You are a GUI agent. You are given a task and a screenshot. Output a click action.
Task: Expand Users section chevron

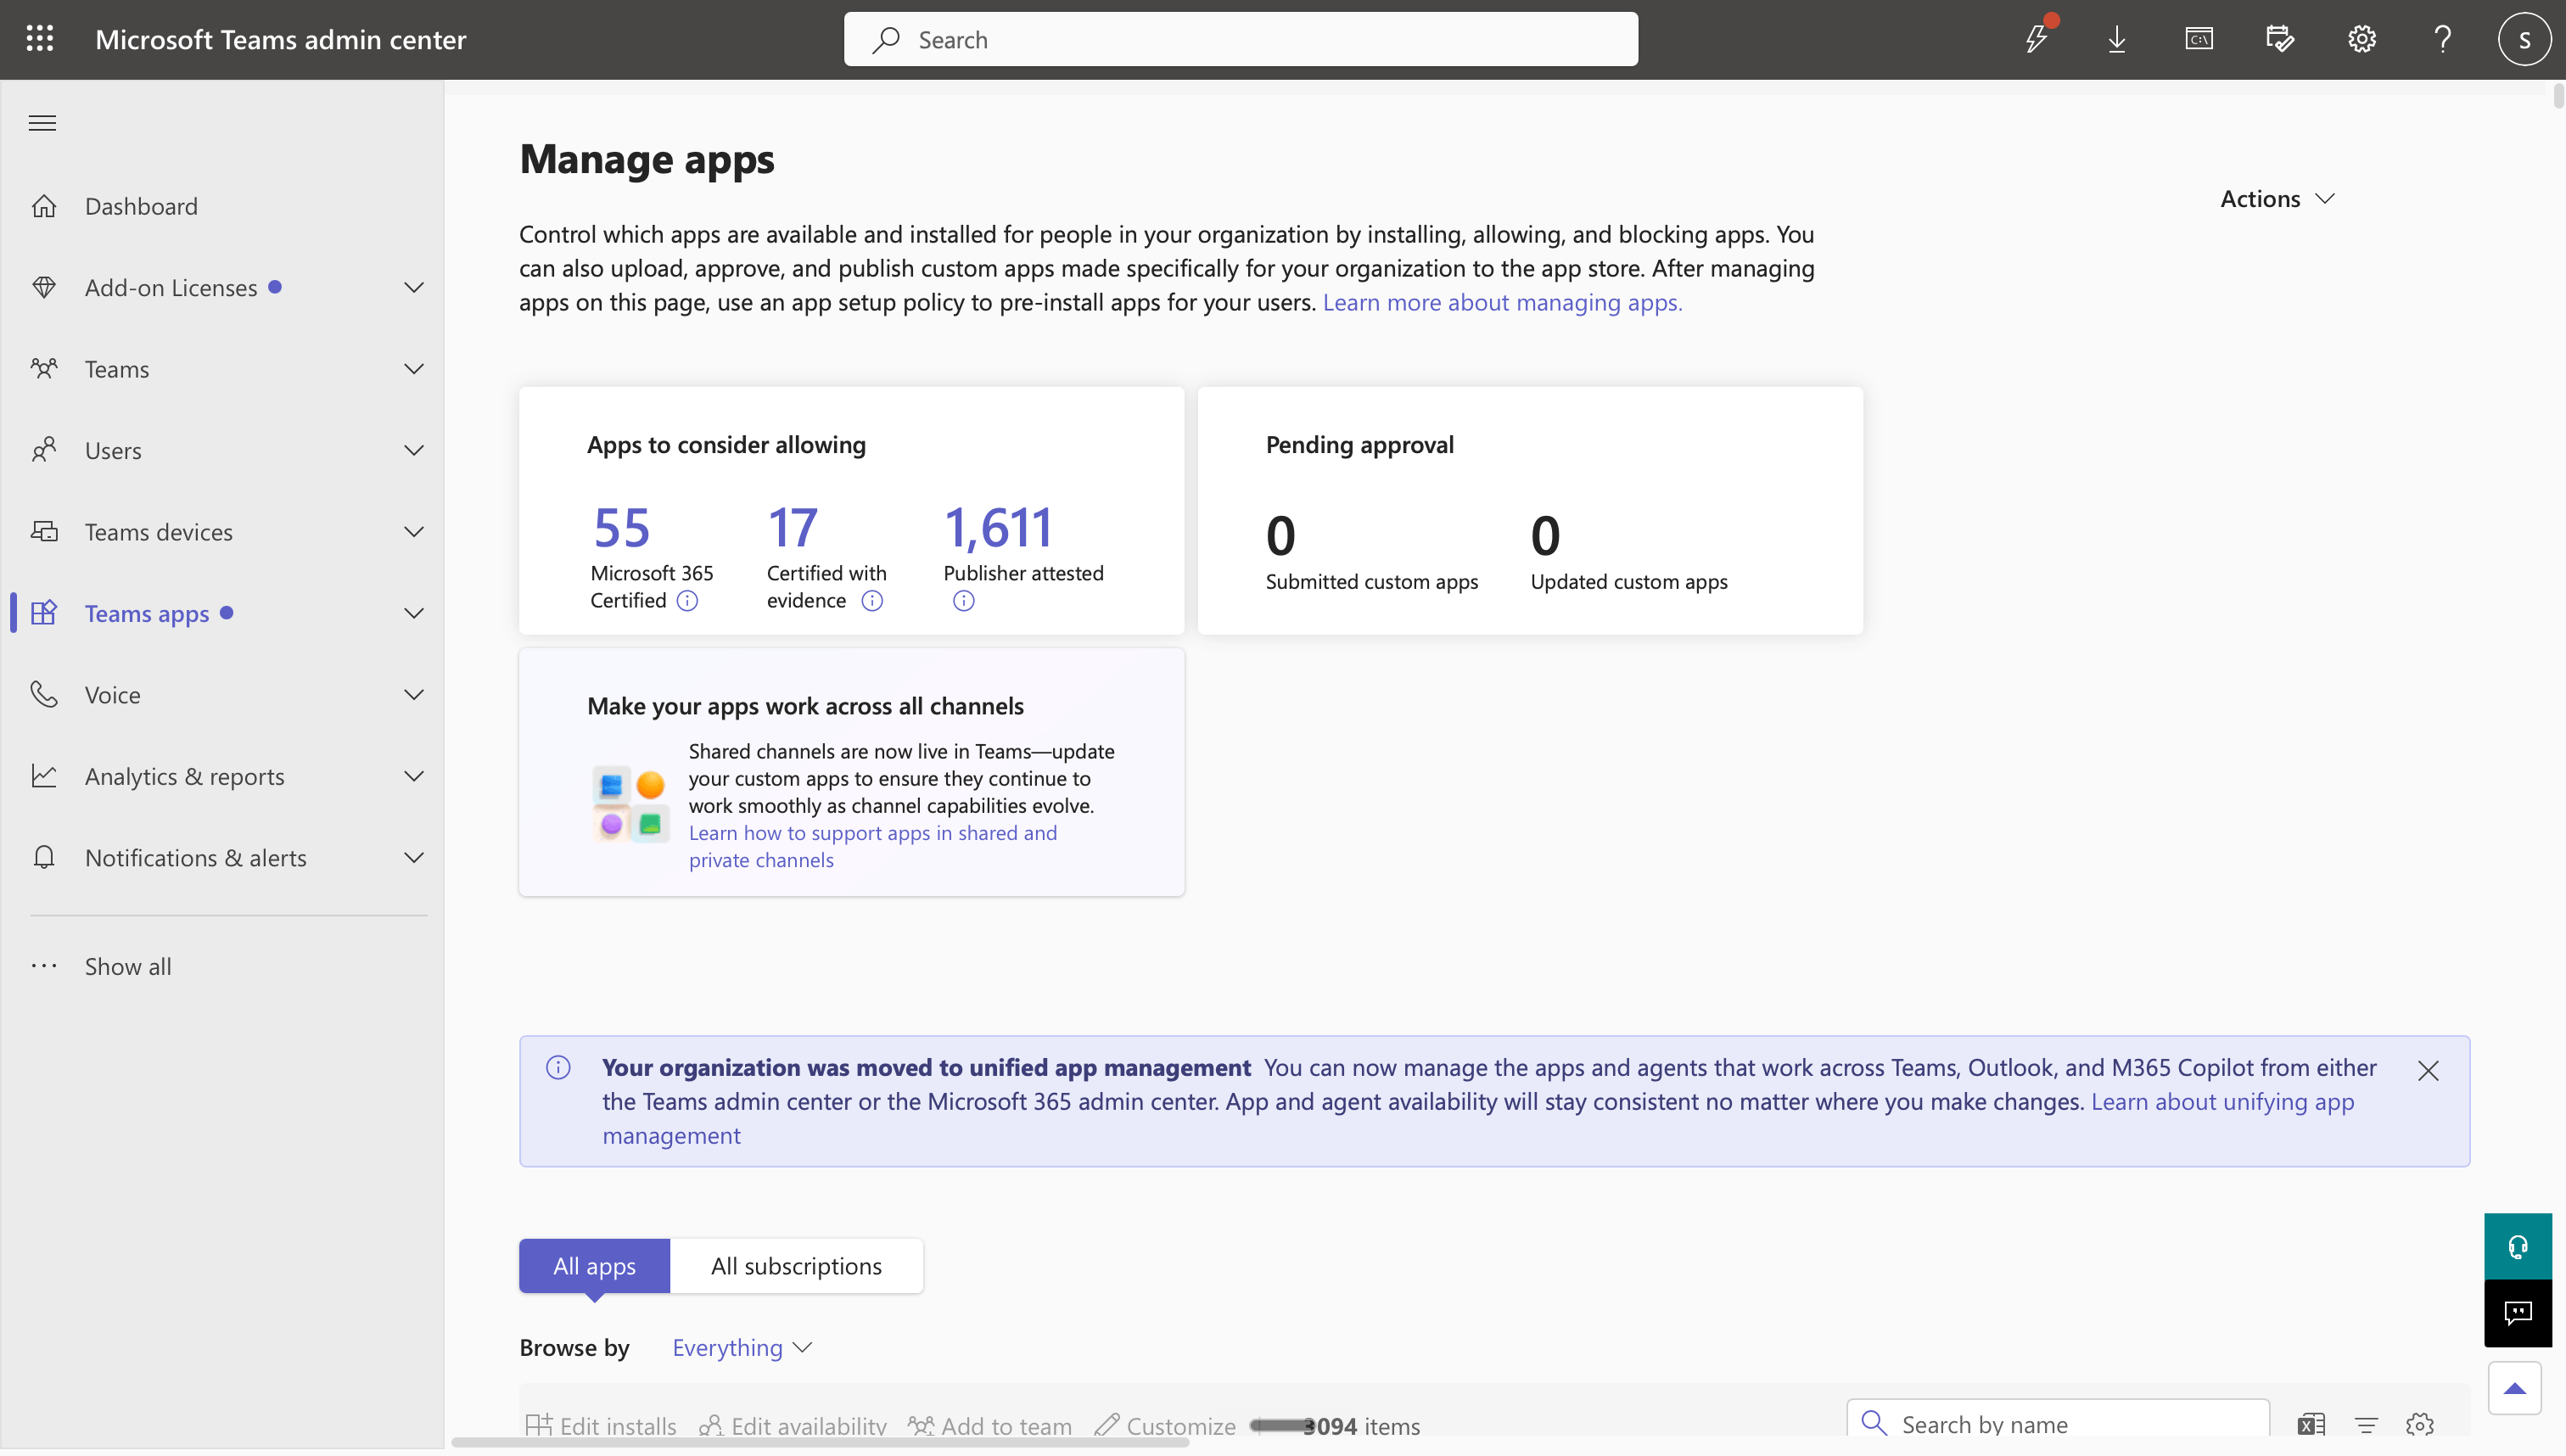[413, 450]
